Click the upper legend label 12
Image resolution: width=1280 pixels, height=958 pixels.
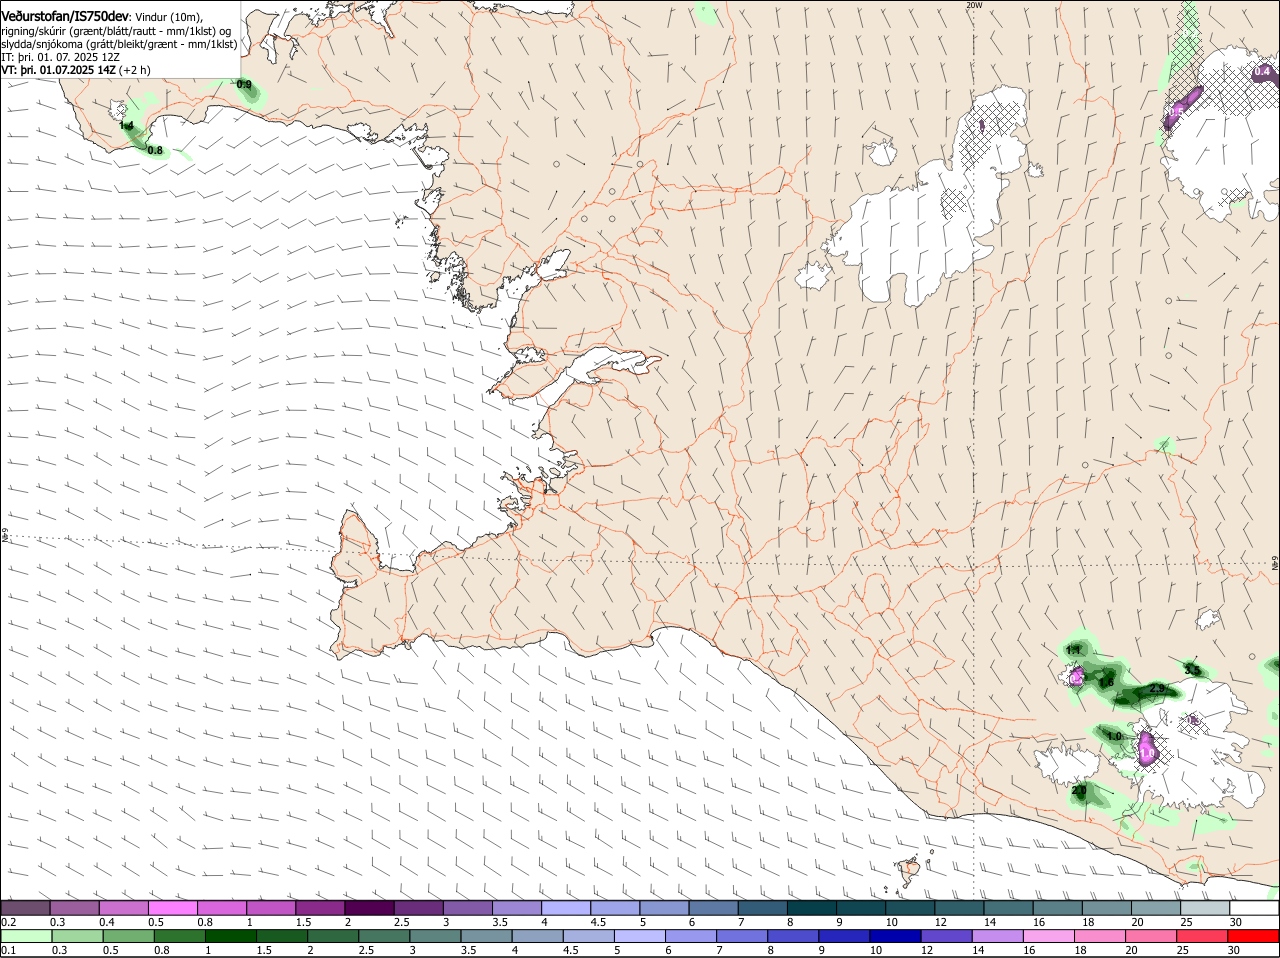(x=939, y=921)
